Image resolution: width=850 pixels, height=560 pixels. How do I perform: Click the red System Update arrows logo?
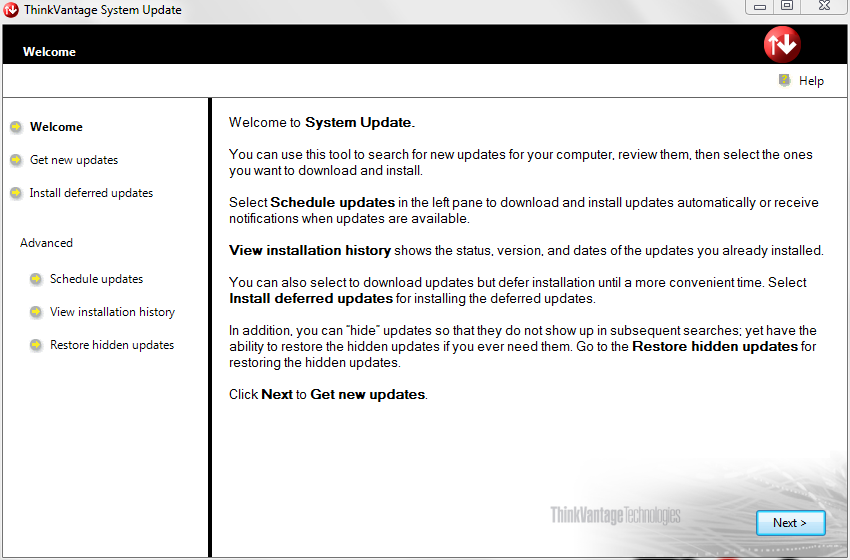tap(782, 44)
